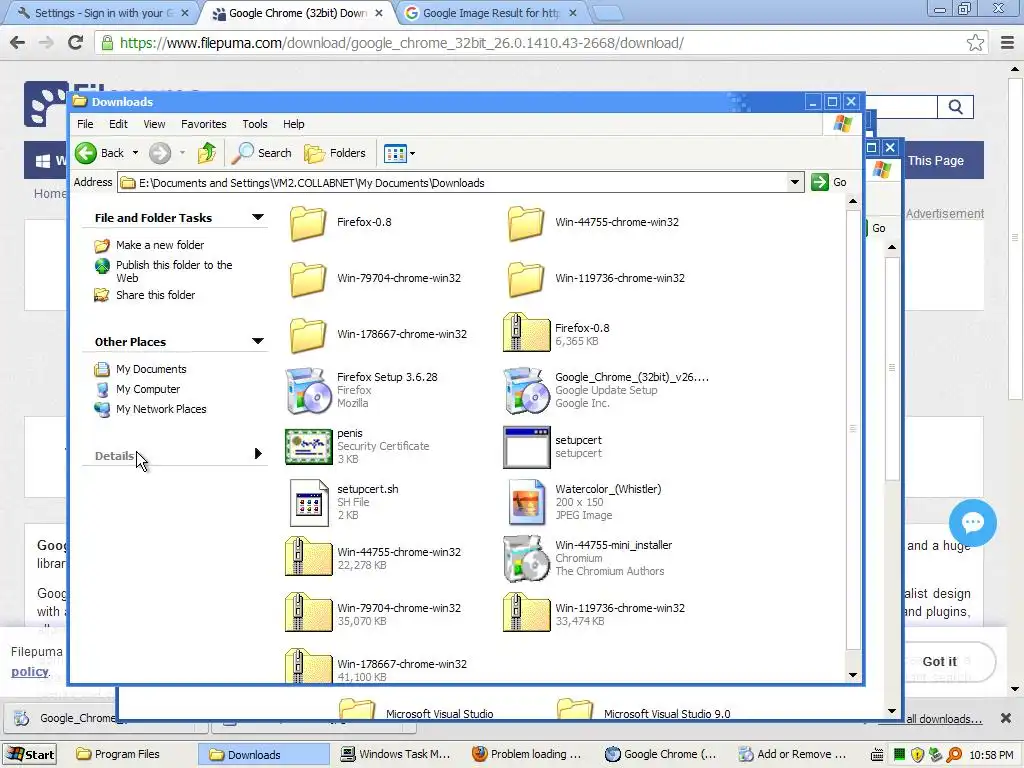Viewport: 1024px width, 768px height.
Task: Select the setupcert.sh file icon
Action: [x=308, y=503]
